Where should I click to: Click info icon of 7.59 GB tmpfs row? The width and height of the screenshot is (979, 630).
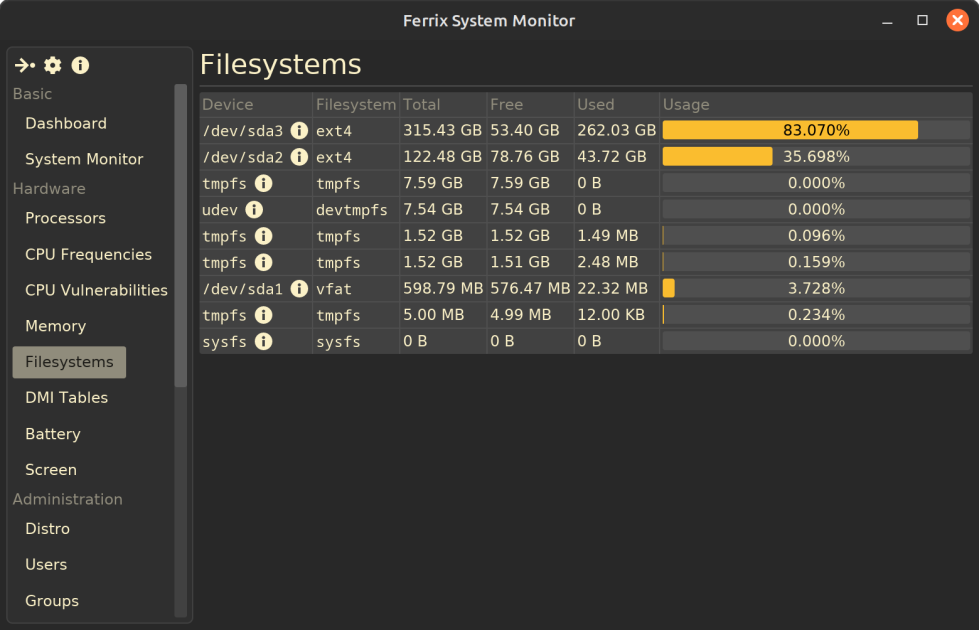263,183
